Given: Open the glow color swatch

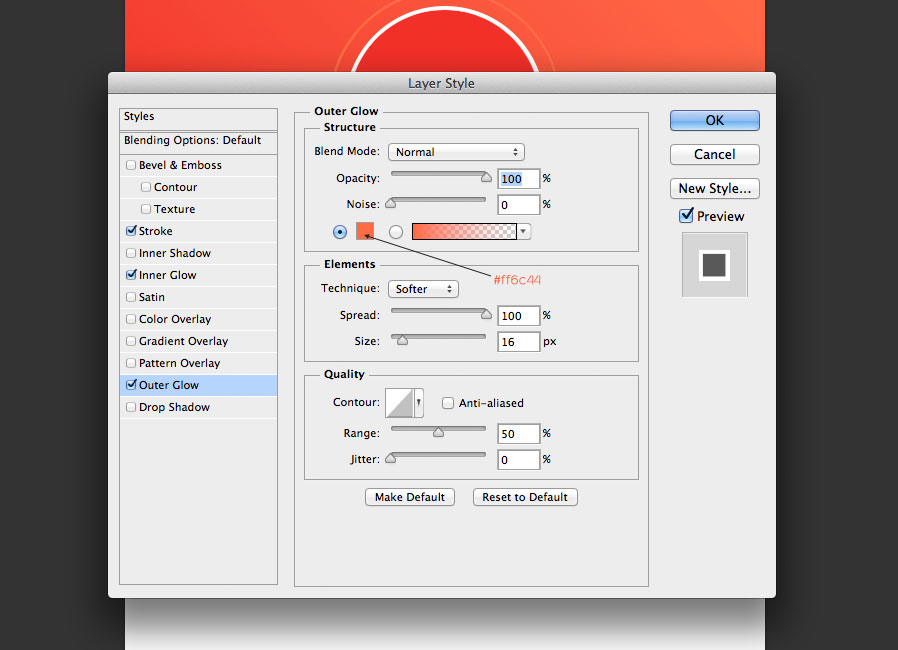Looking at the screenshot, I should click(365, 231).
